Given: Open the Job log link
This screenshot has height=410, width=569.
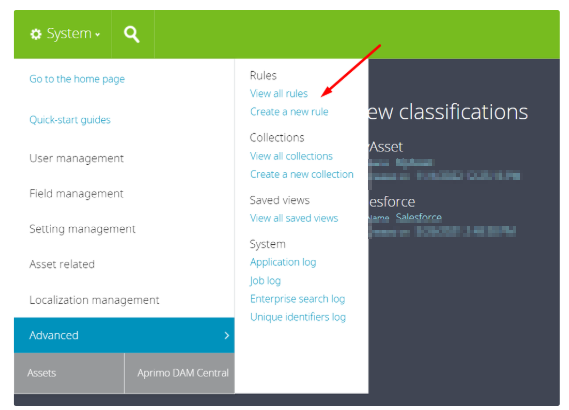Looking at the screenshot, I should [265, 281].
